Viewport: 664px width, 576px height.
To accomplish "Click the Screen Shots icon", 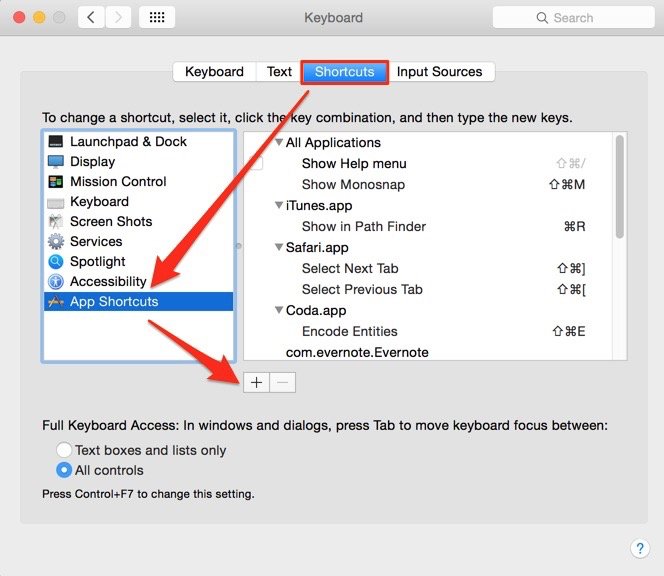I will [55, 221].
